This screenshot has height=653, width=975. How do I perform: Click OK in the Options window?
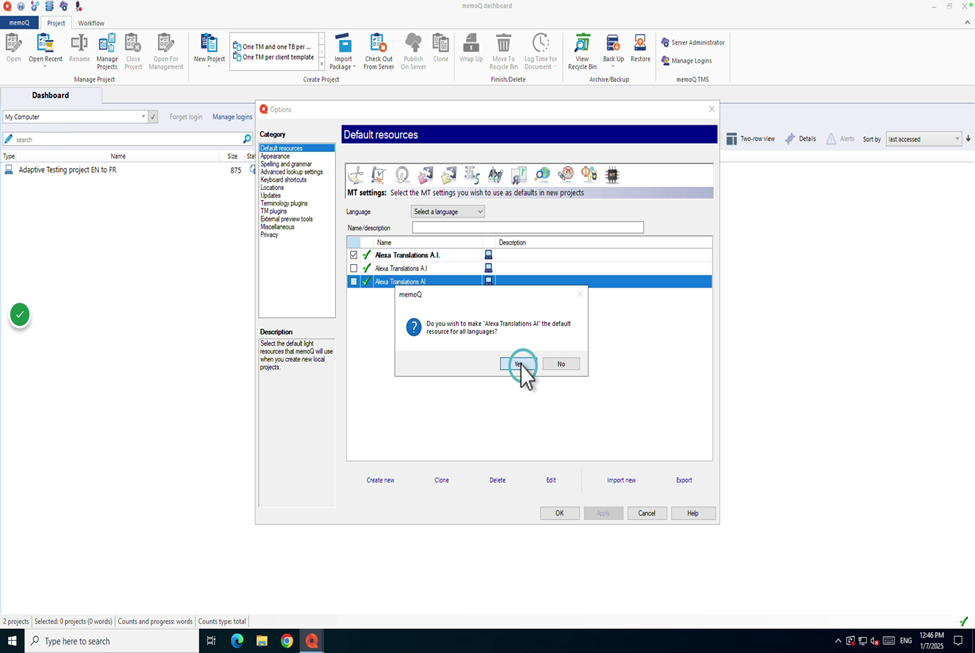[560, 513]
